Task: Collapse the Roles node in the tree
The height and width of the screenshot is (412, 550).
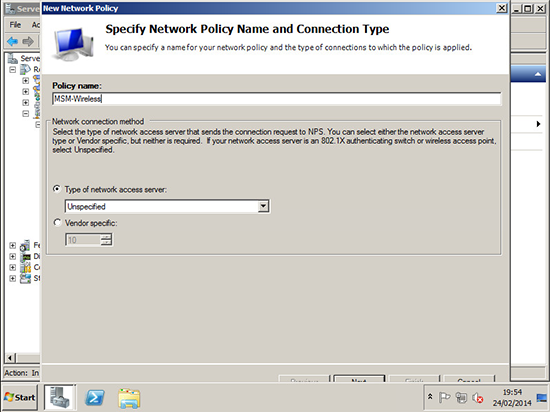Action: (13, 70)
